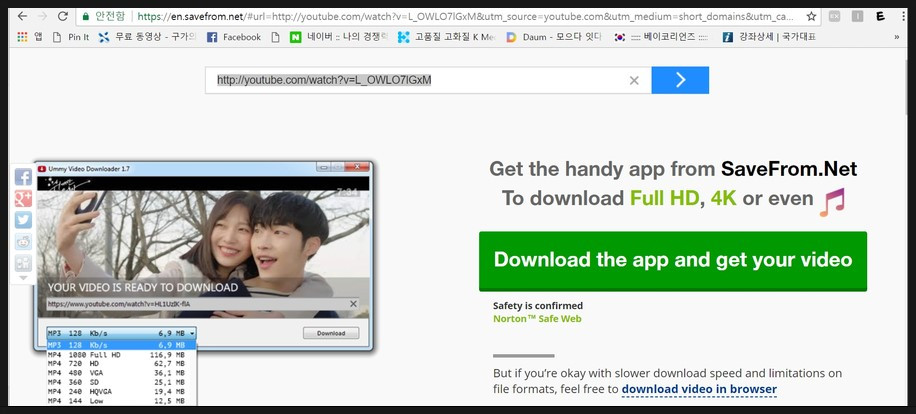Bookmark this page with the star icon
This screenshot has height=414, width=916.
[811, 16]
